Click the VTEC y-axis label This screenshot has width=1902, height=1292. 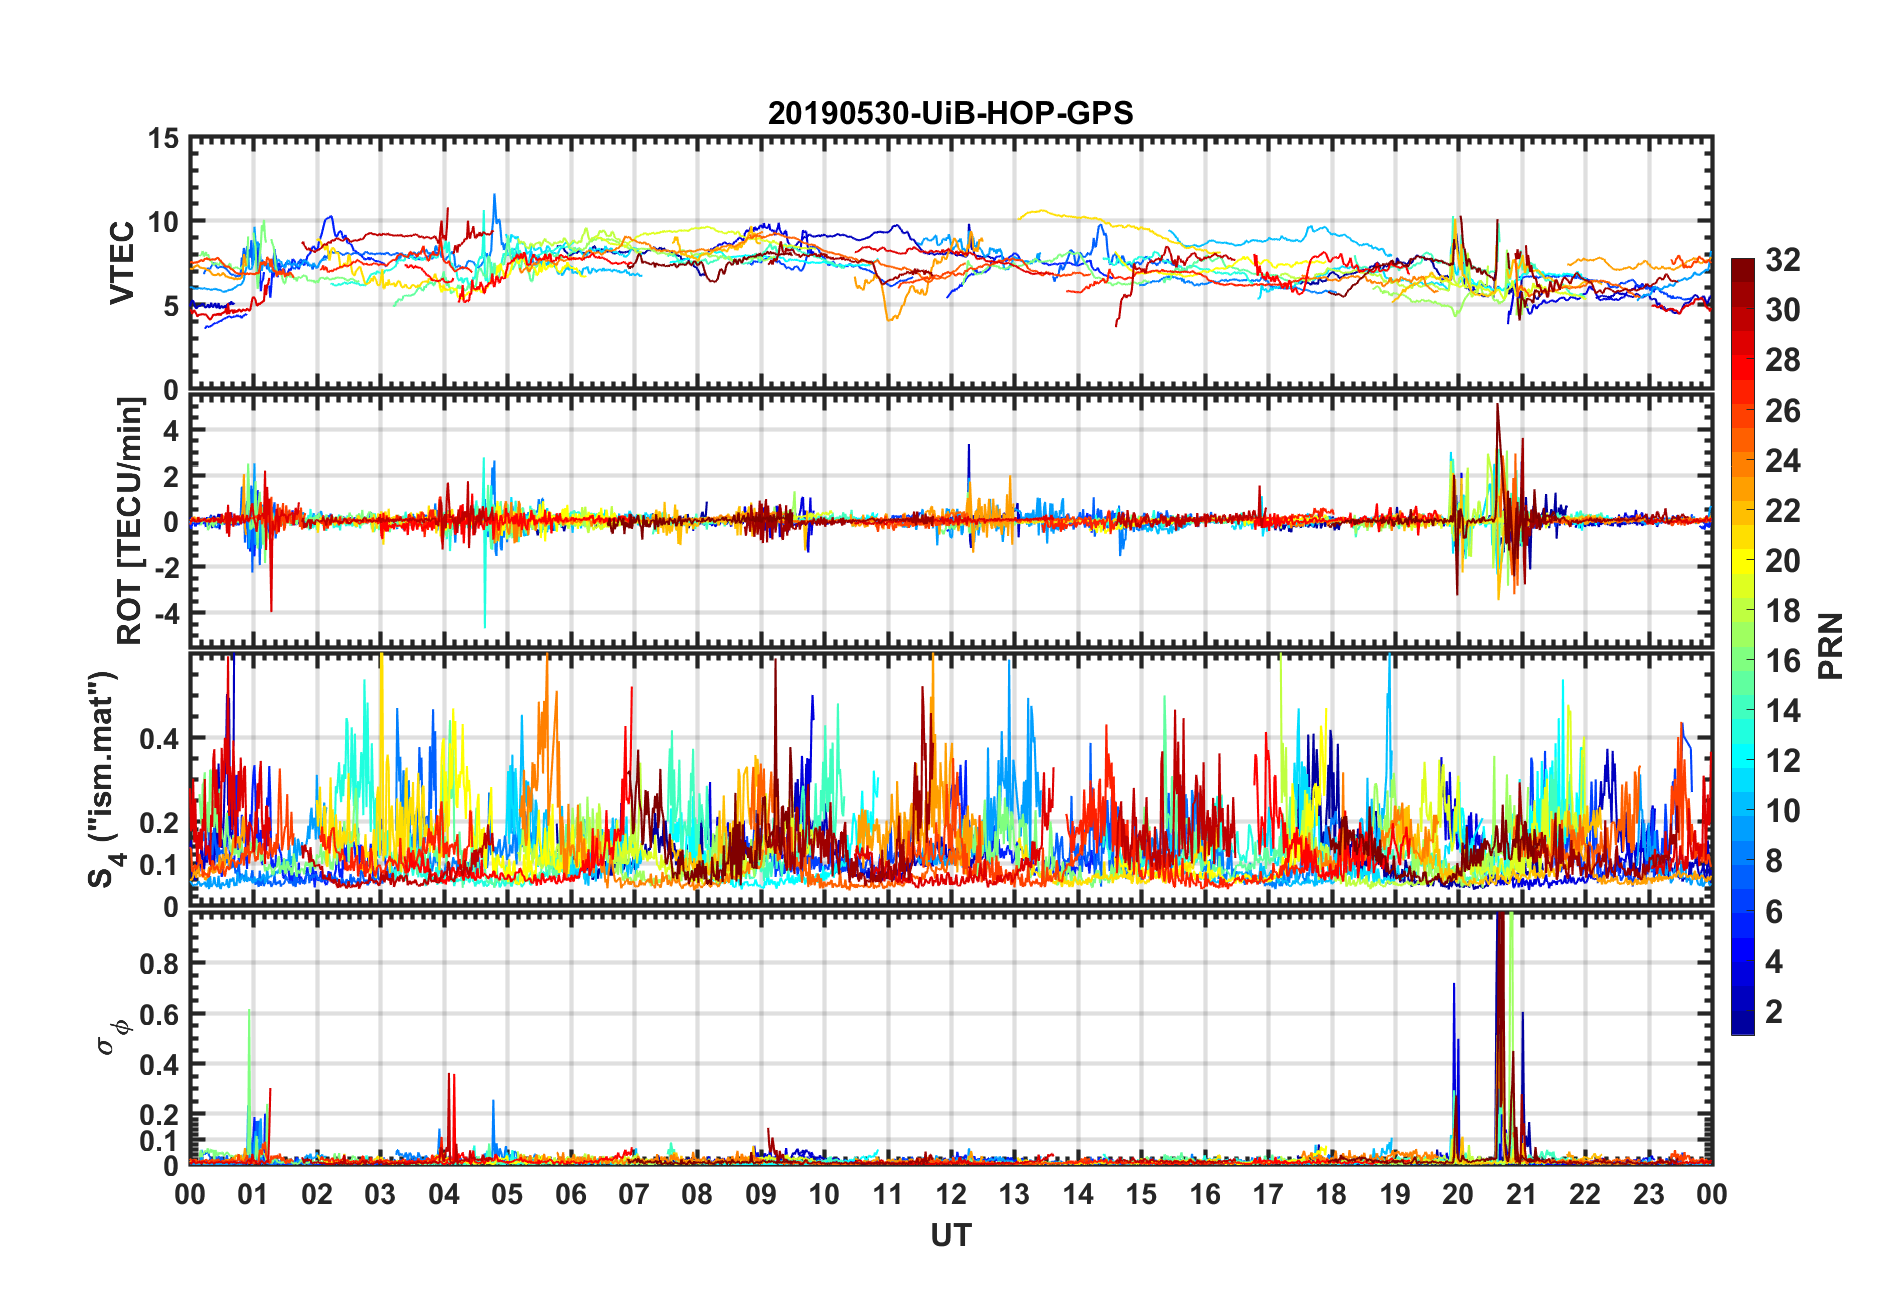pos(121,263)
